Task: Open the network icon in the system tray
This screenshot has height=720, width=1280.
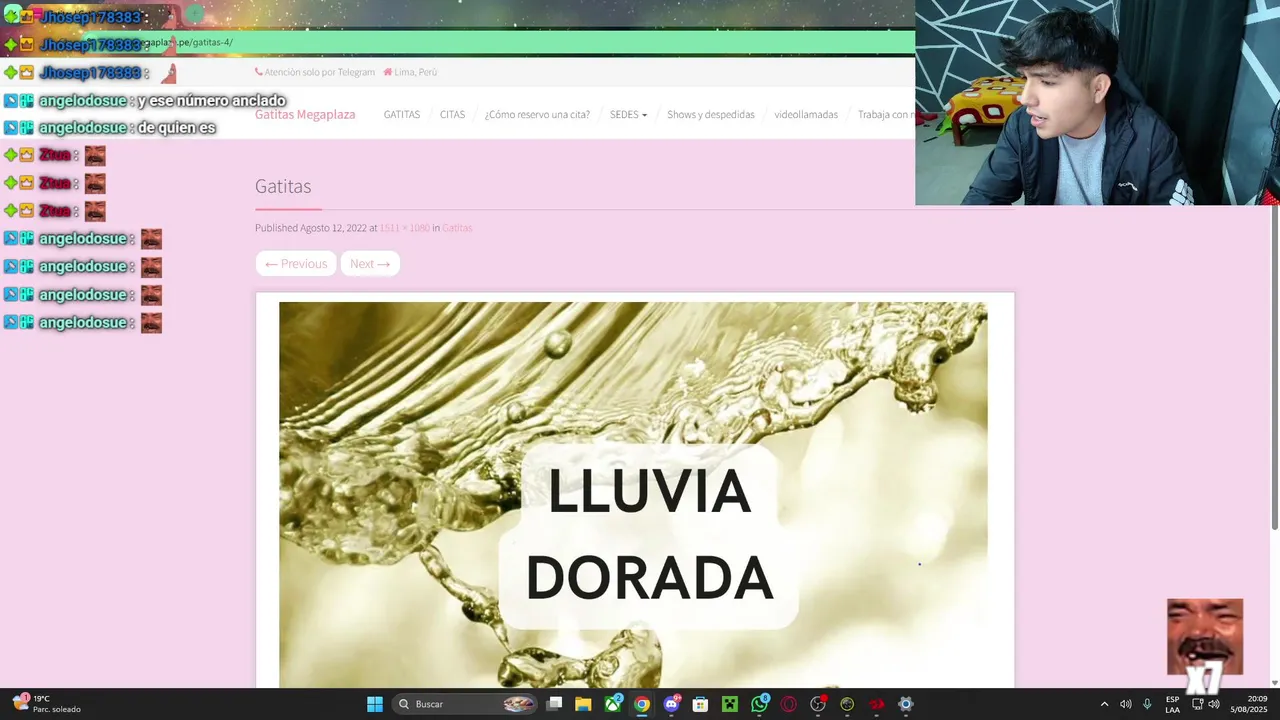Action: (1197, 704)
